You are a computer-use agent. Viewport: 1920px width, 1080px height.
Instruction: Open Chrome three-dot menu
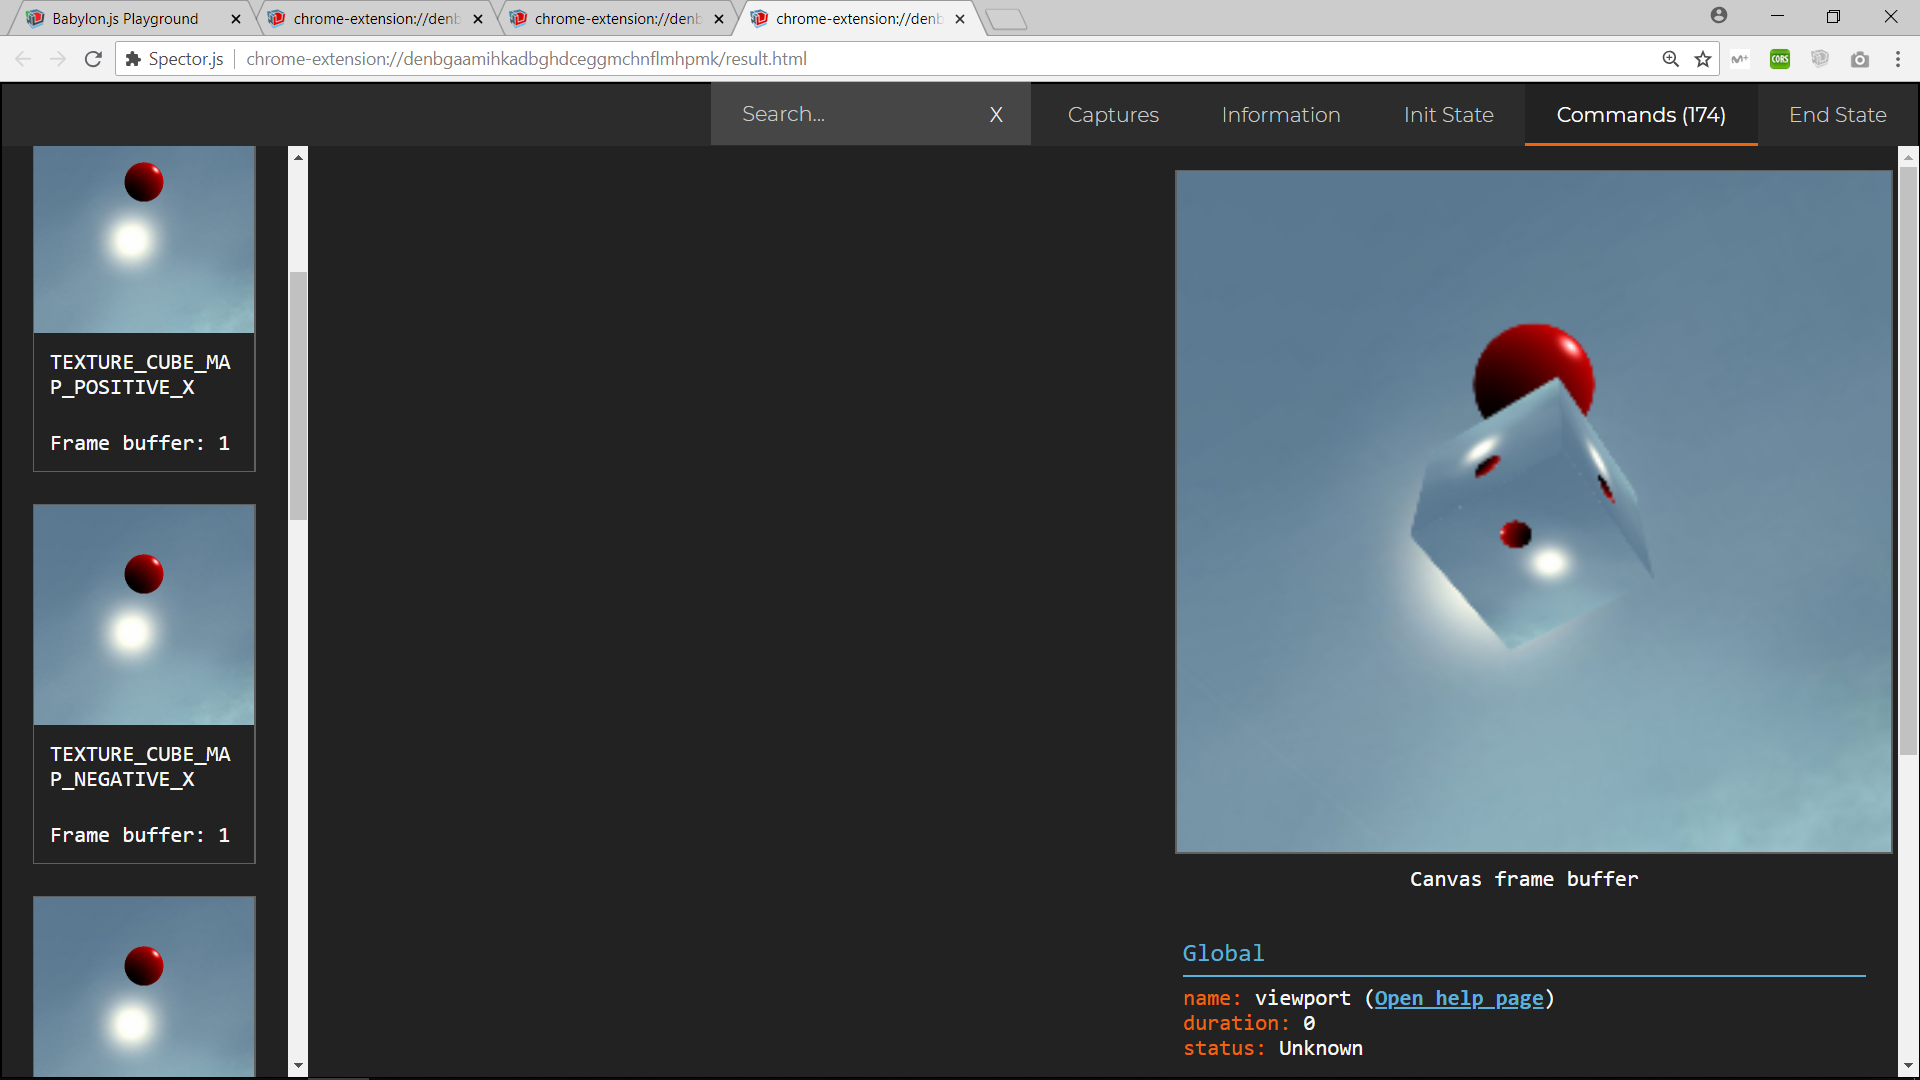(1898, 59)
